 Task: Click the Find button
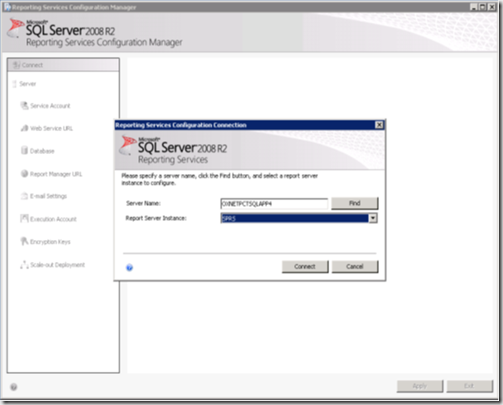tap(355, 203)
